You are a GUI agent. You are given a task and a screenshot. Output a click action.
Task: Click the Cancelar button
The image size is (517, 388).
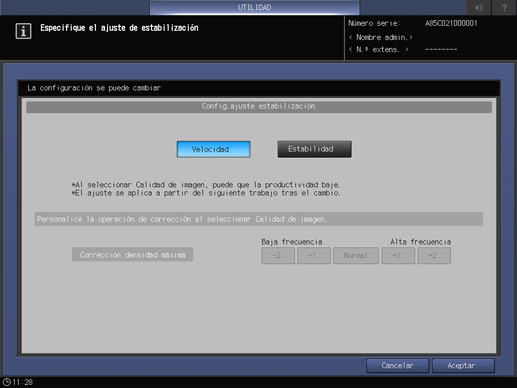[397, 366]
